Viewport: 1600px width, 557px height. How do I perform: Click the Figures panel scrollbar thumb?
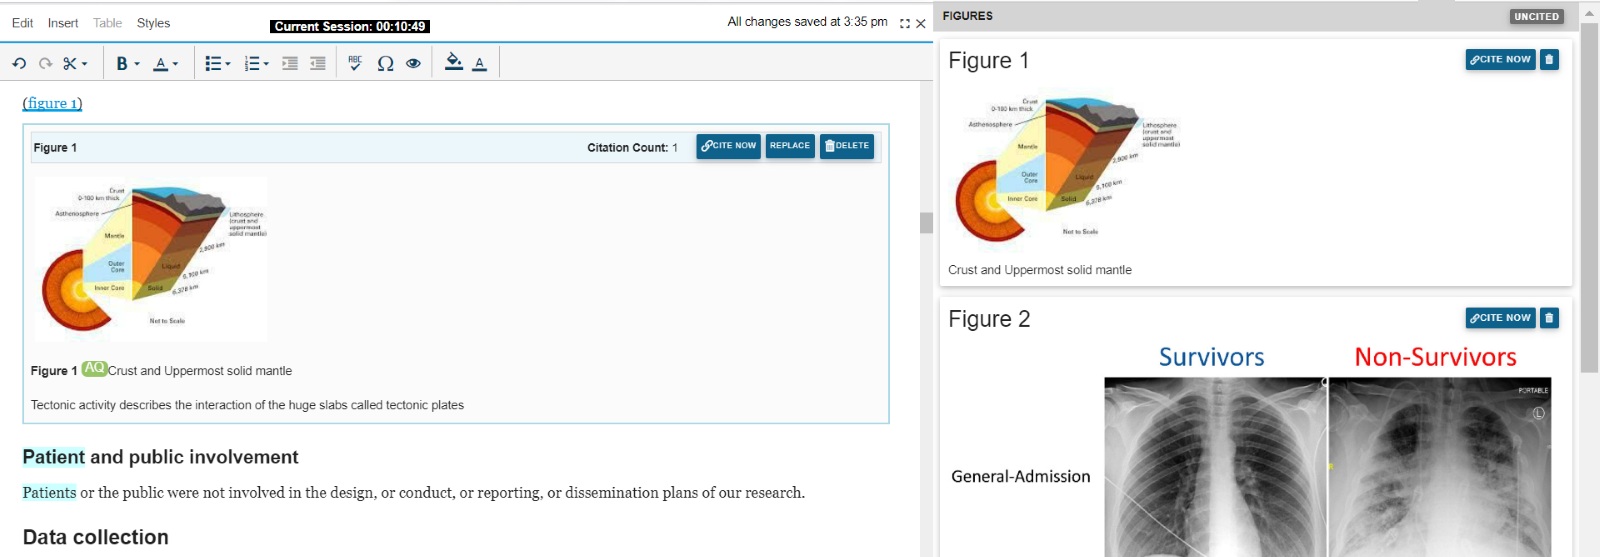point(1589,198)
